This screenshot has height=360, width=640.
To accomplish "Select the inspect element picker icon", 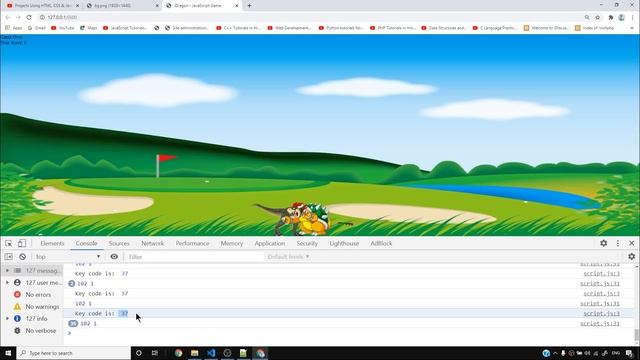I will tap(9, 243).
